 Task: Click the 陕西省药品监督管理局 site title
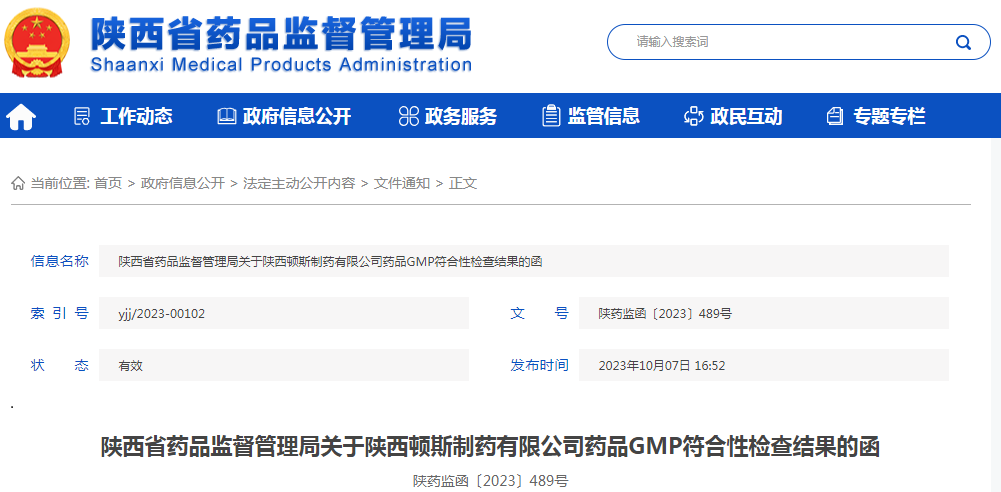[x=281, y=32]
